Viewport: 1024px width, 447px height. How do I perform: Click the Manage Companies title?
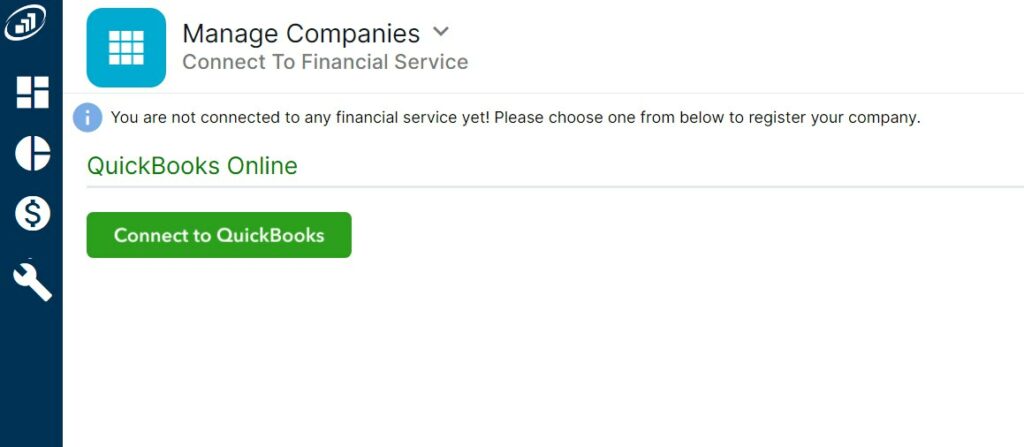[x=301, y=33]
